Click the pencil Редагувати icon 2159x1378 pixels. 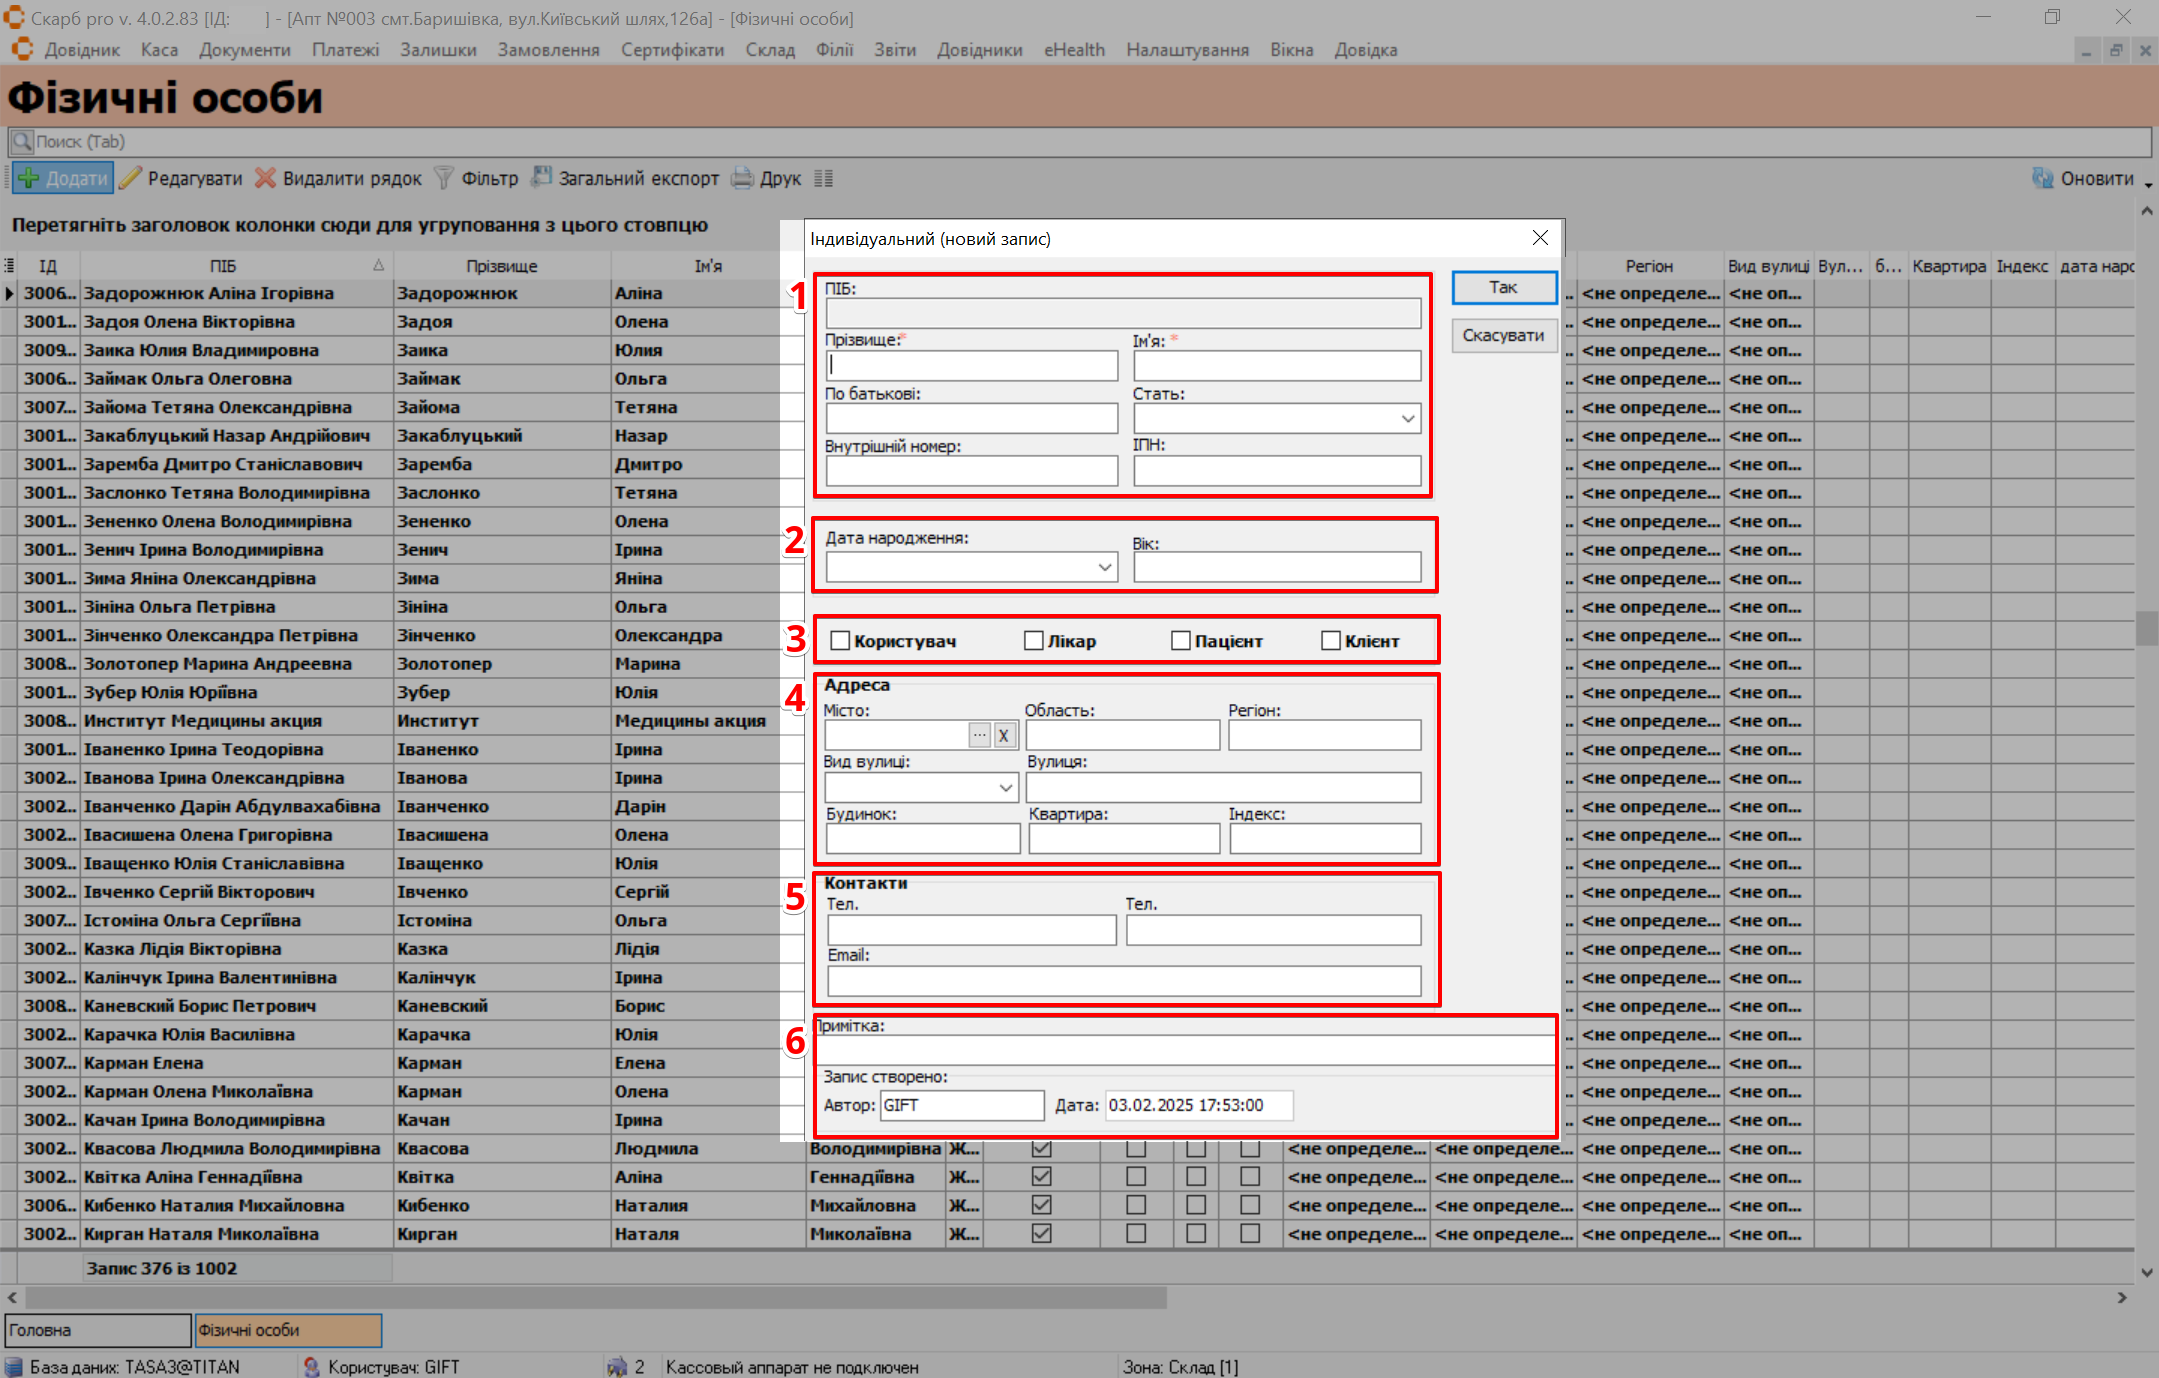pos(131,179)
